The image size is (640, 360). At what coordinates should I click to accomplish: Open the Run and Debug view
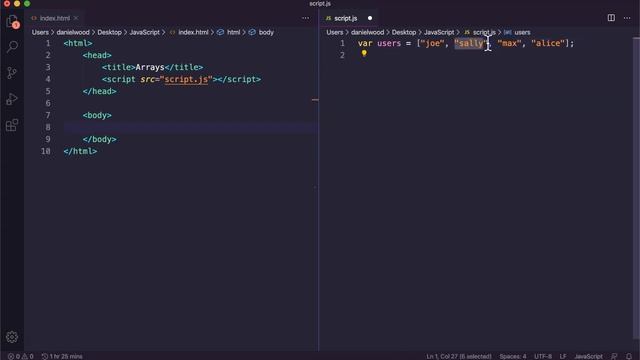pos(12,99)
